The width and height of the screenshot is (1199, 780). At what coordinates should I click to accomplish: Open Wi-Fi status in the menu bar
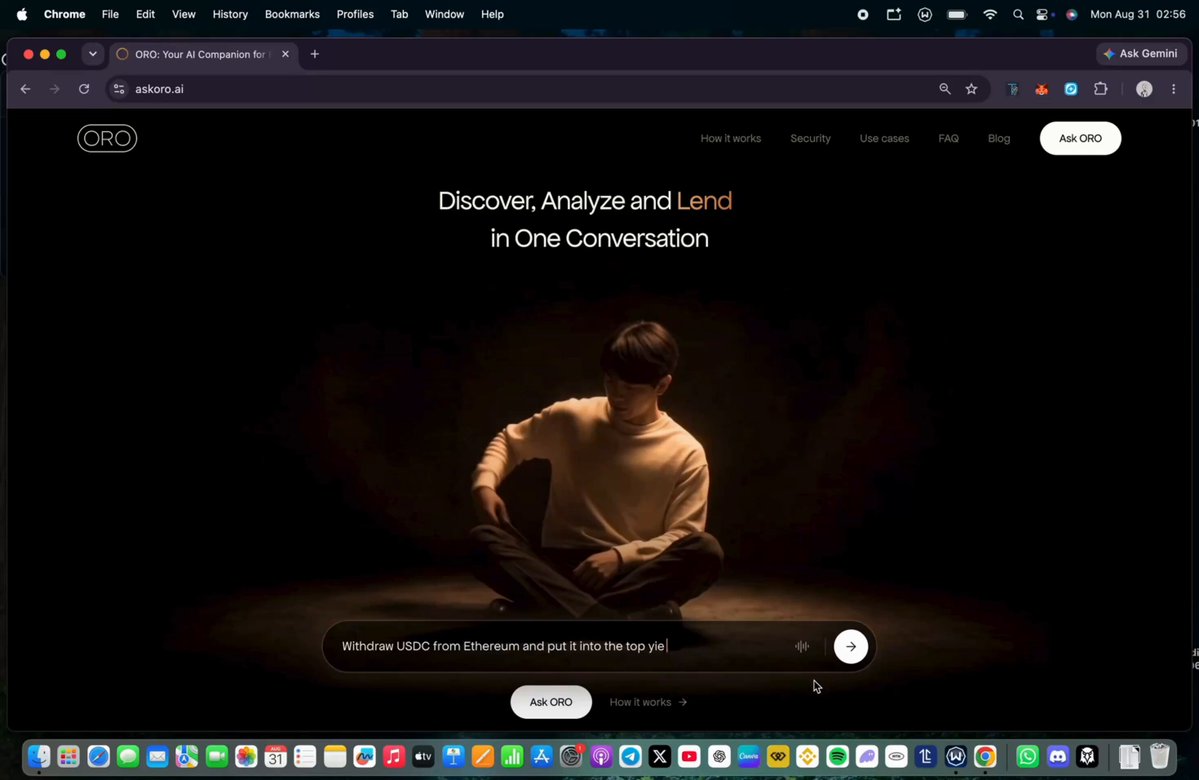tap(989, 15)
